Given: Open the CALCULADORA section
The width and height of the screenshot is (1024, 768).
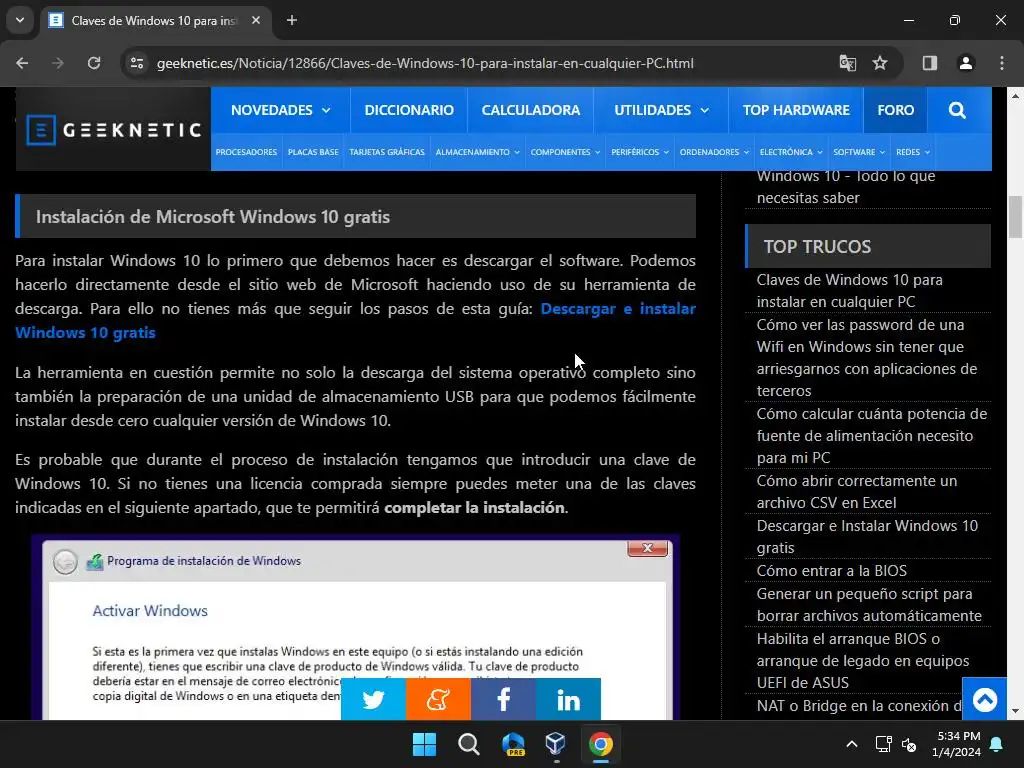Looking at the screenshot, I should click(x=530, y=110).
